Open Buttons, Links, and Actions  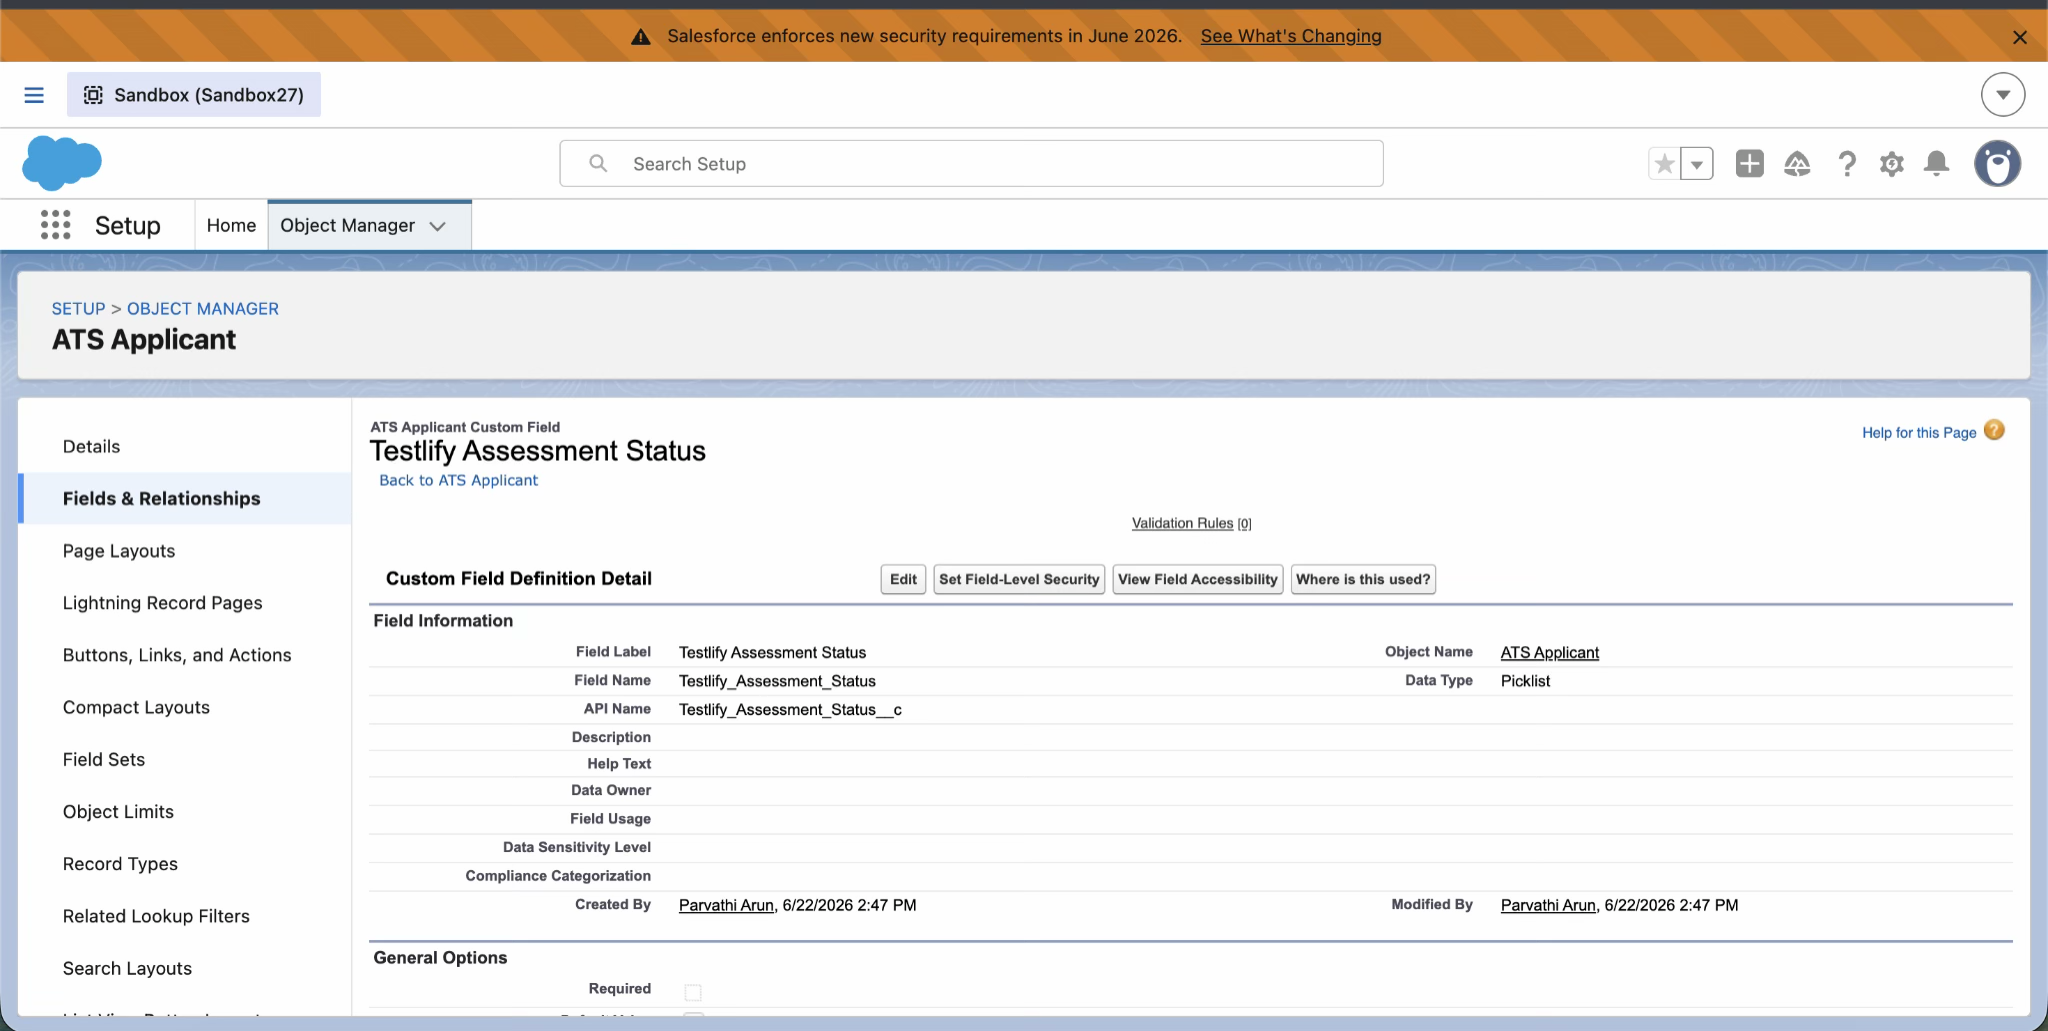(x=177, y=655)
